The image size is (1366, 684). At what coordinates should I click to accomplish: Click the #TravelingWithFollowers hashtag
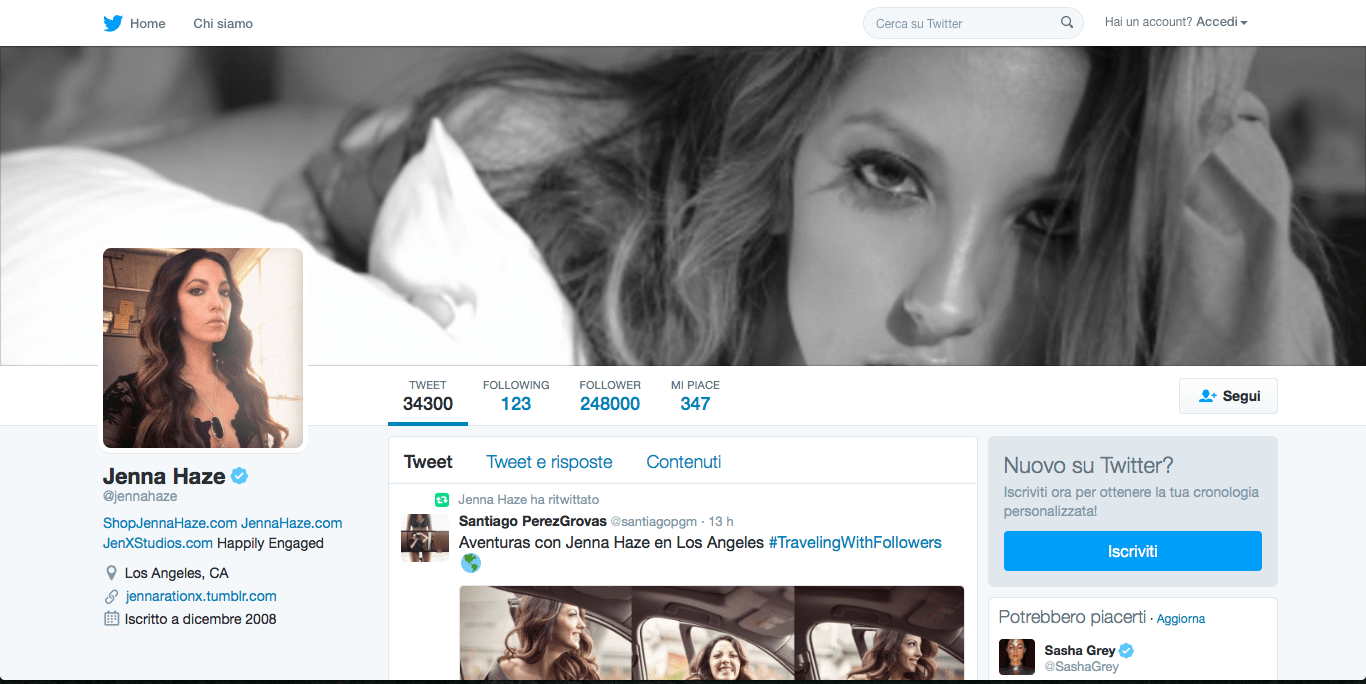click(x=855, y=542)
